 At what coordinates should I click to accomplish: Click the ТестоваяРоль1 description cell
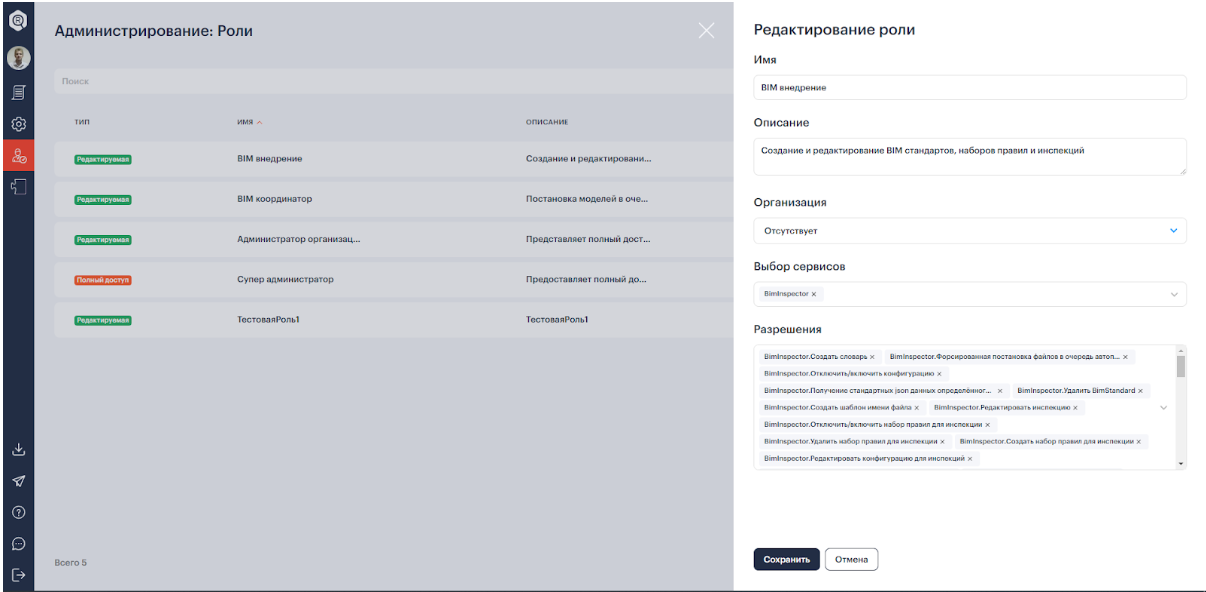coord(557,320)
